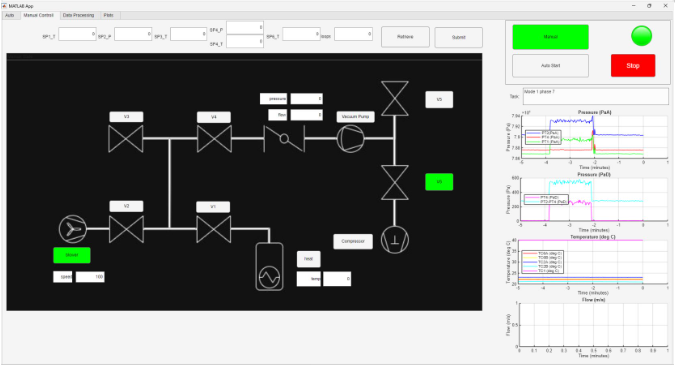
Task: Click the check valve symbol under the flow field
Action: 284,139
